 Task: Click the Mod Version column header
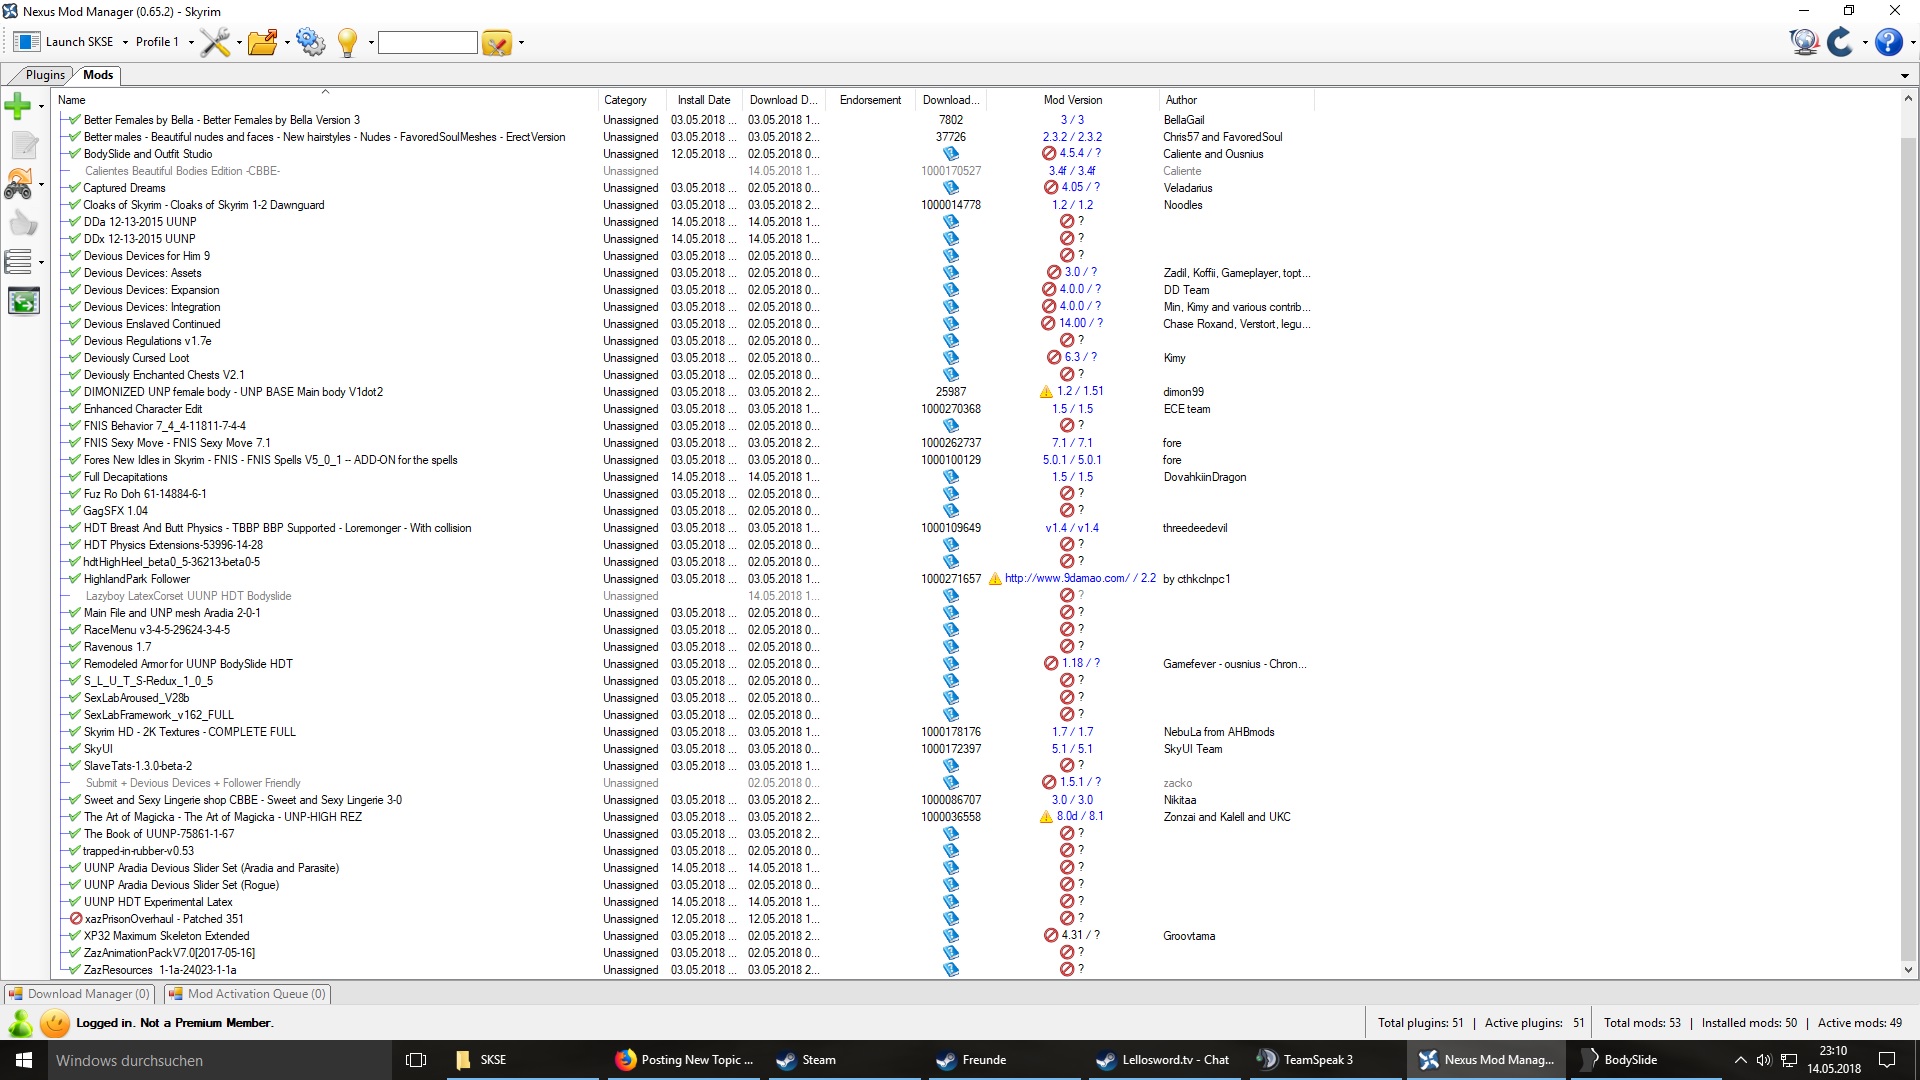tap(1073, 100)
